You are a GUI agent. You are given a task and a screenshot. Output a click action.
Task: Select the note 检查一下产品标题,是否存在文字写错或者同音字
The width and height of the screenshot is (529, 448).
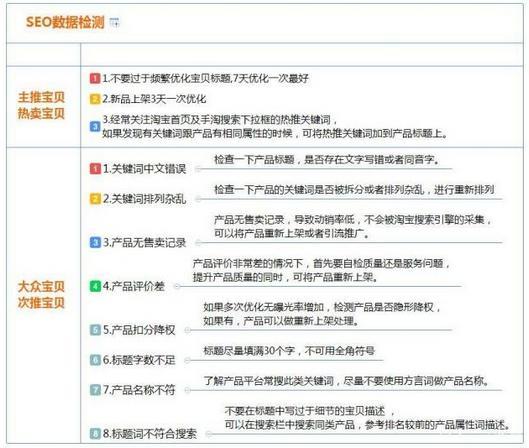(327, 159)
